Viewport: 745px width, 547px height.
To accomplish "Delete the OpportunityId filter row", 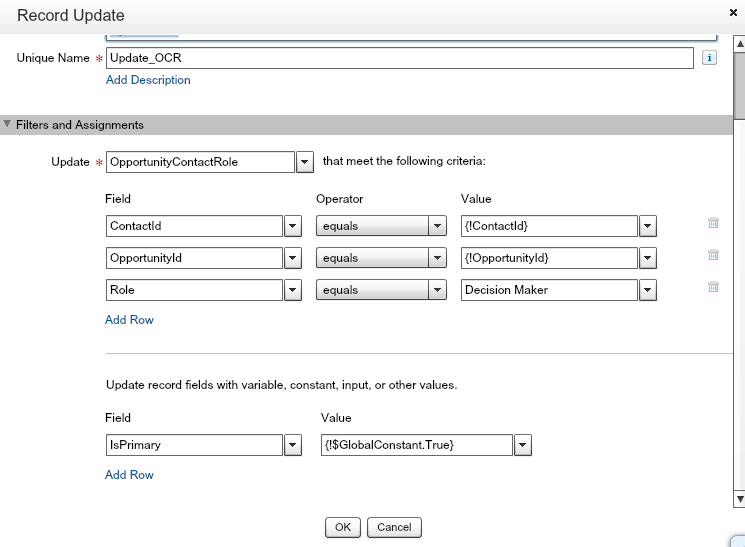I will (x=713, y=255).
